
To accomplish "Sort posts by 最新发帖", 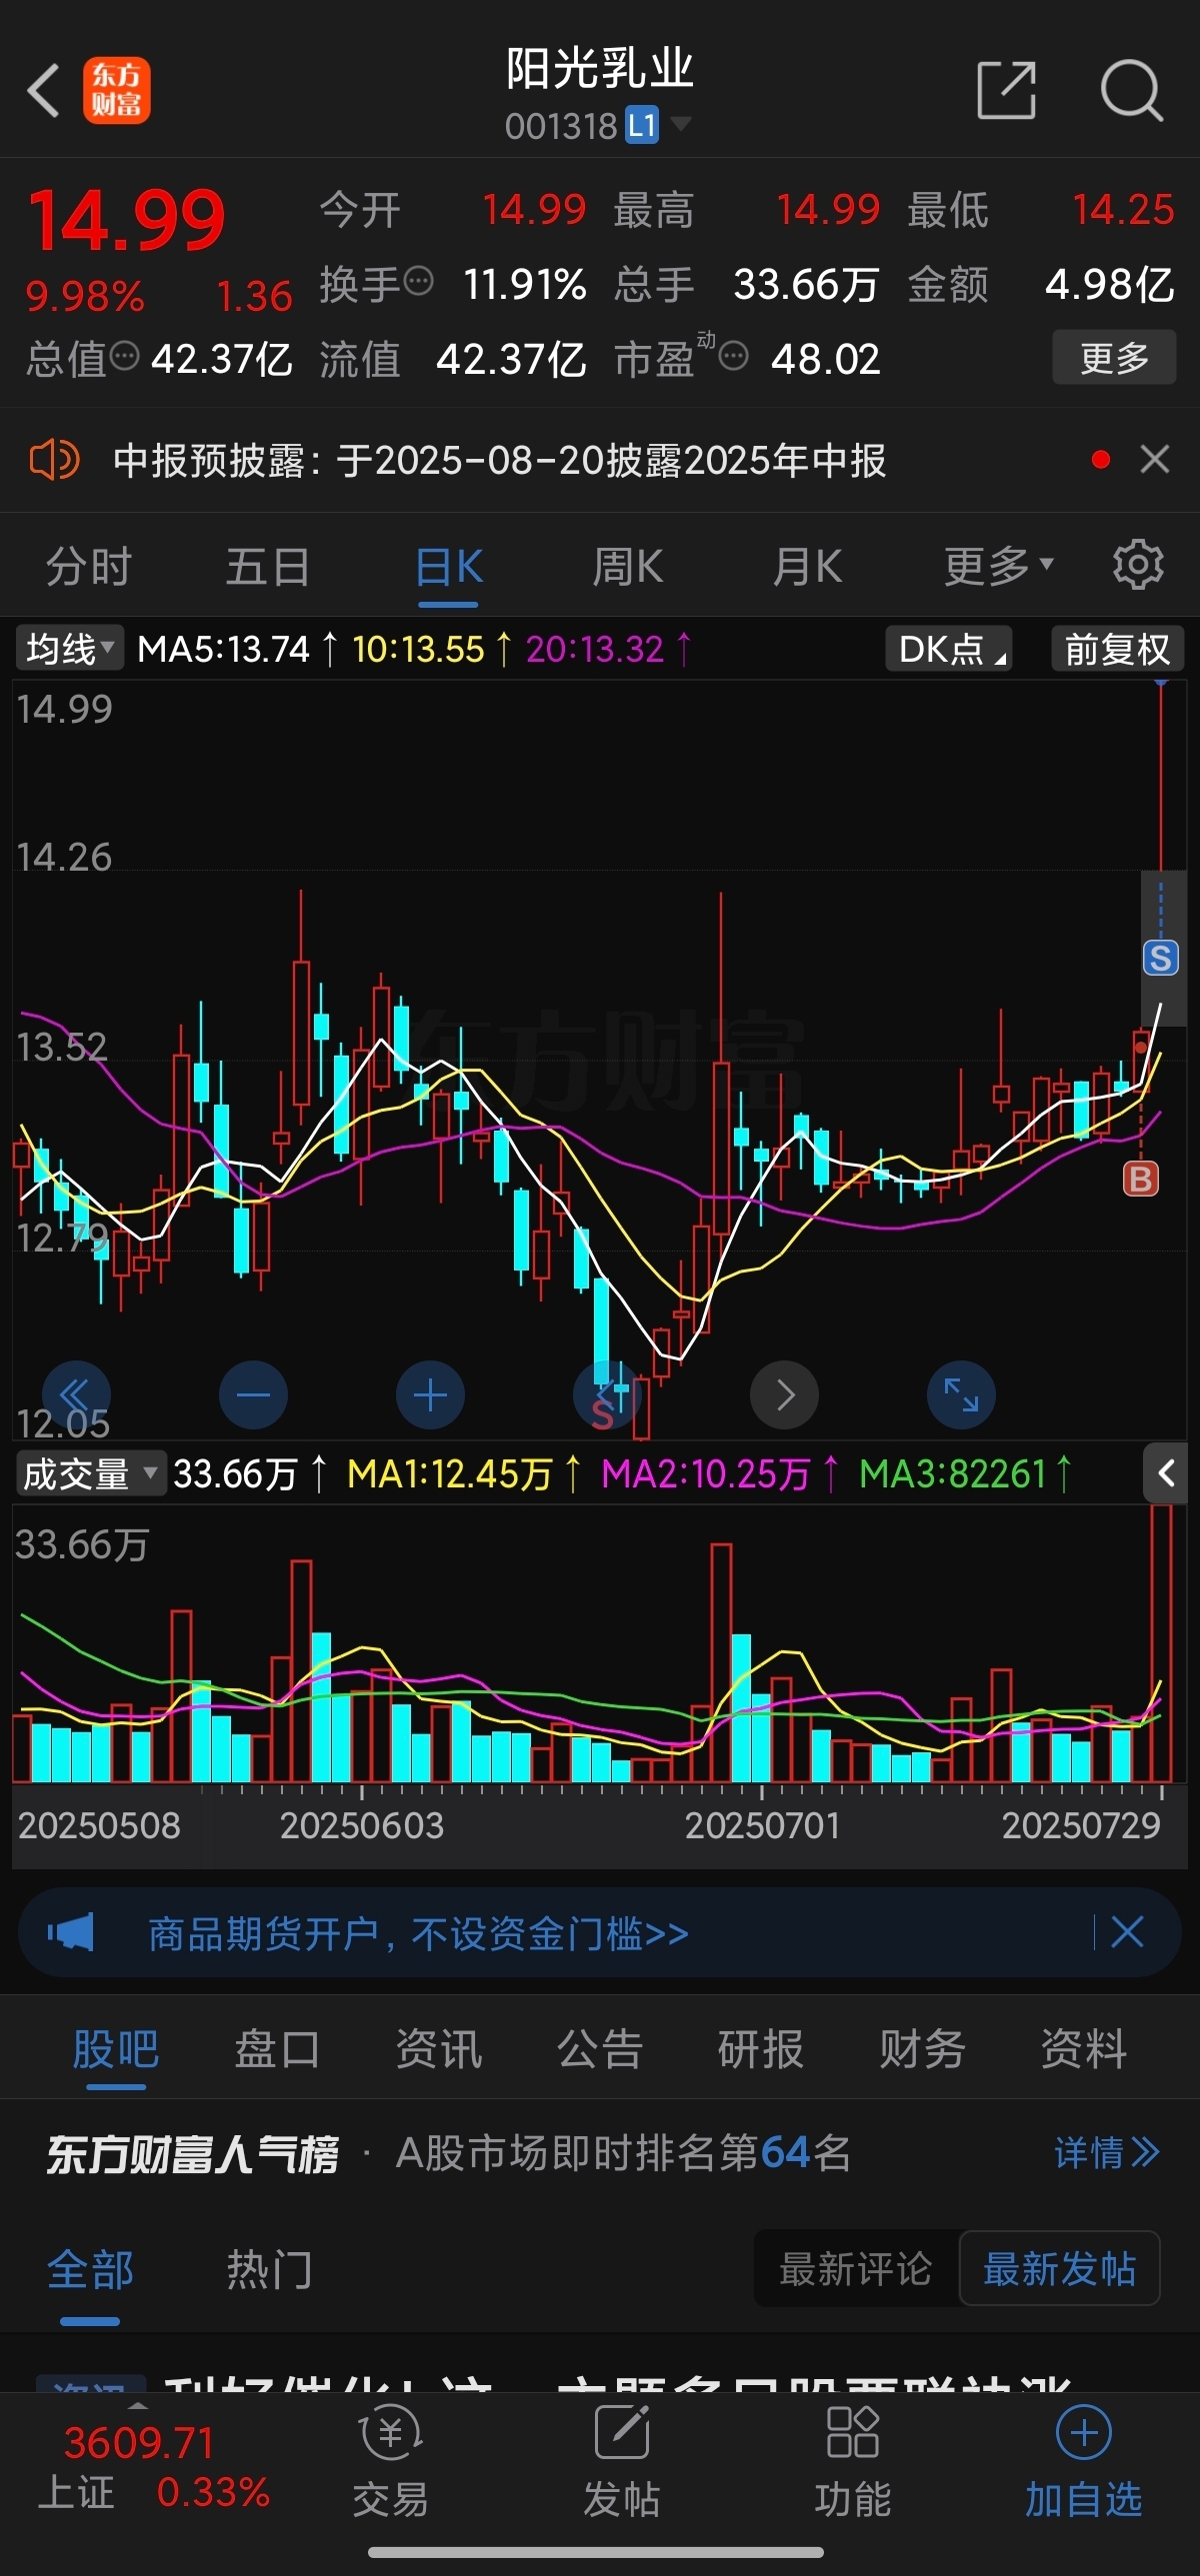I will point(1059,2269).
